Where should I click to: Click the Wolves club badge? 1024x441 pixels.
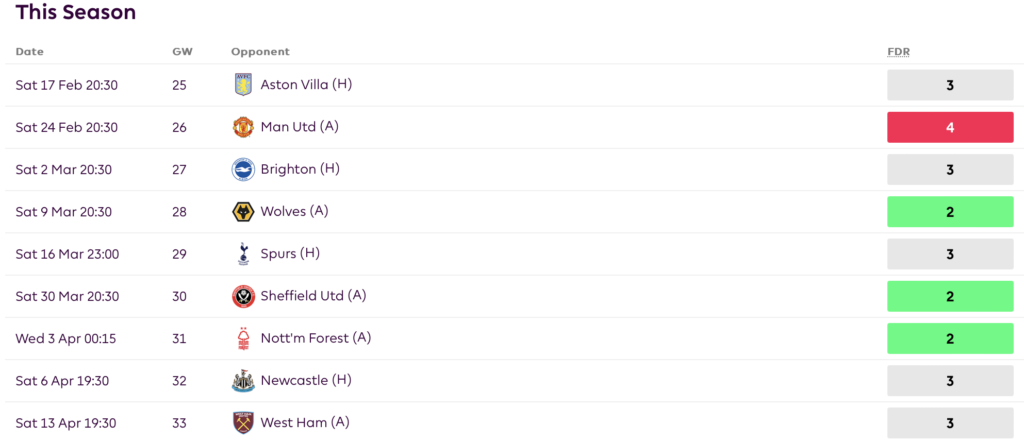tap(243, 212)
